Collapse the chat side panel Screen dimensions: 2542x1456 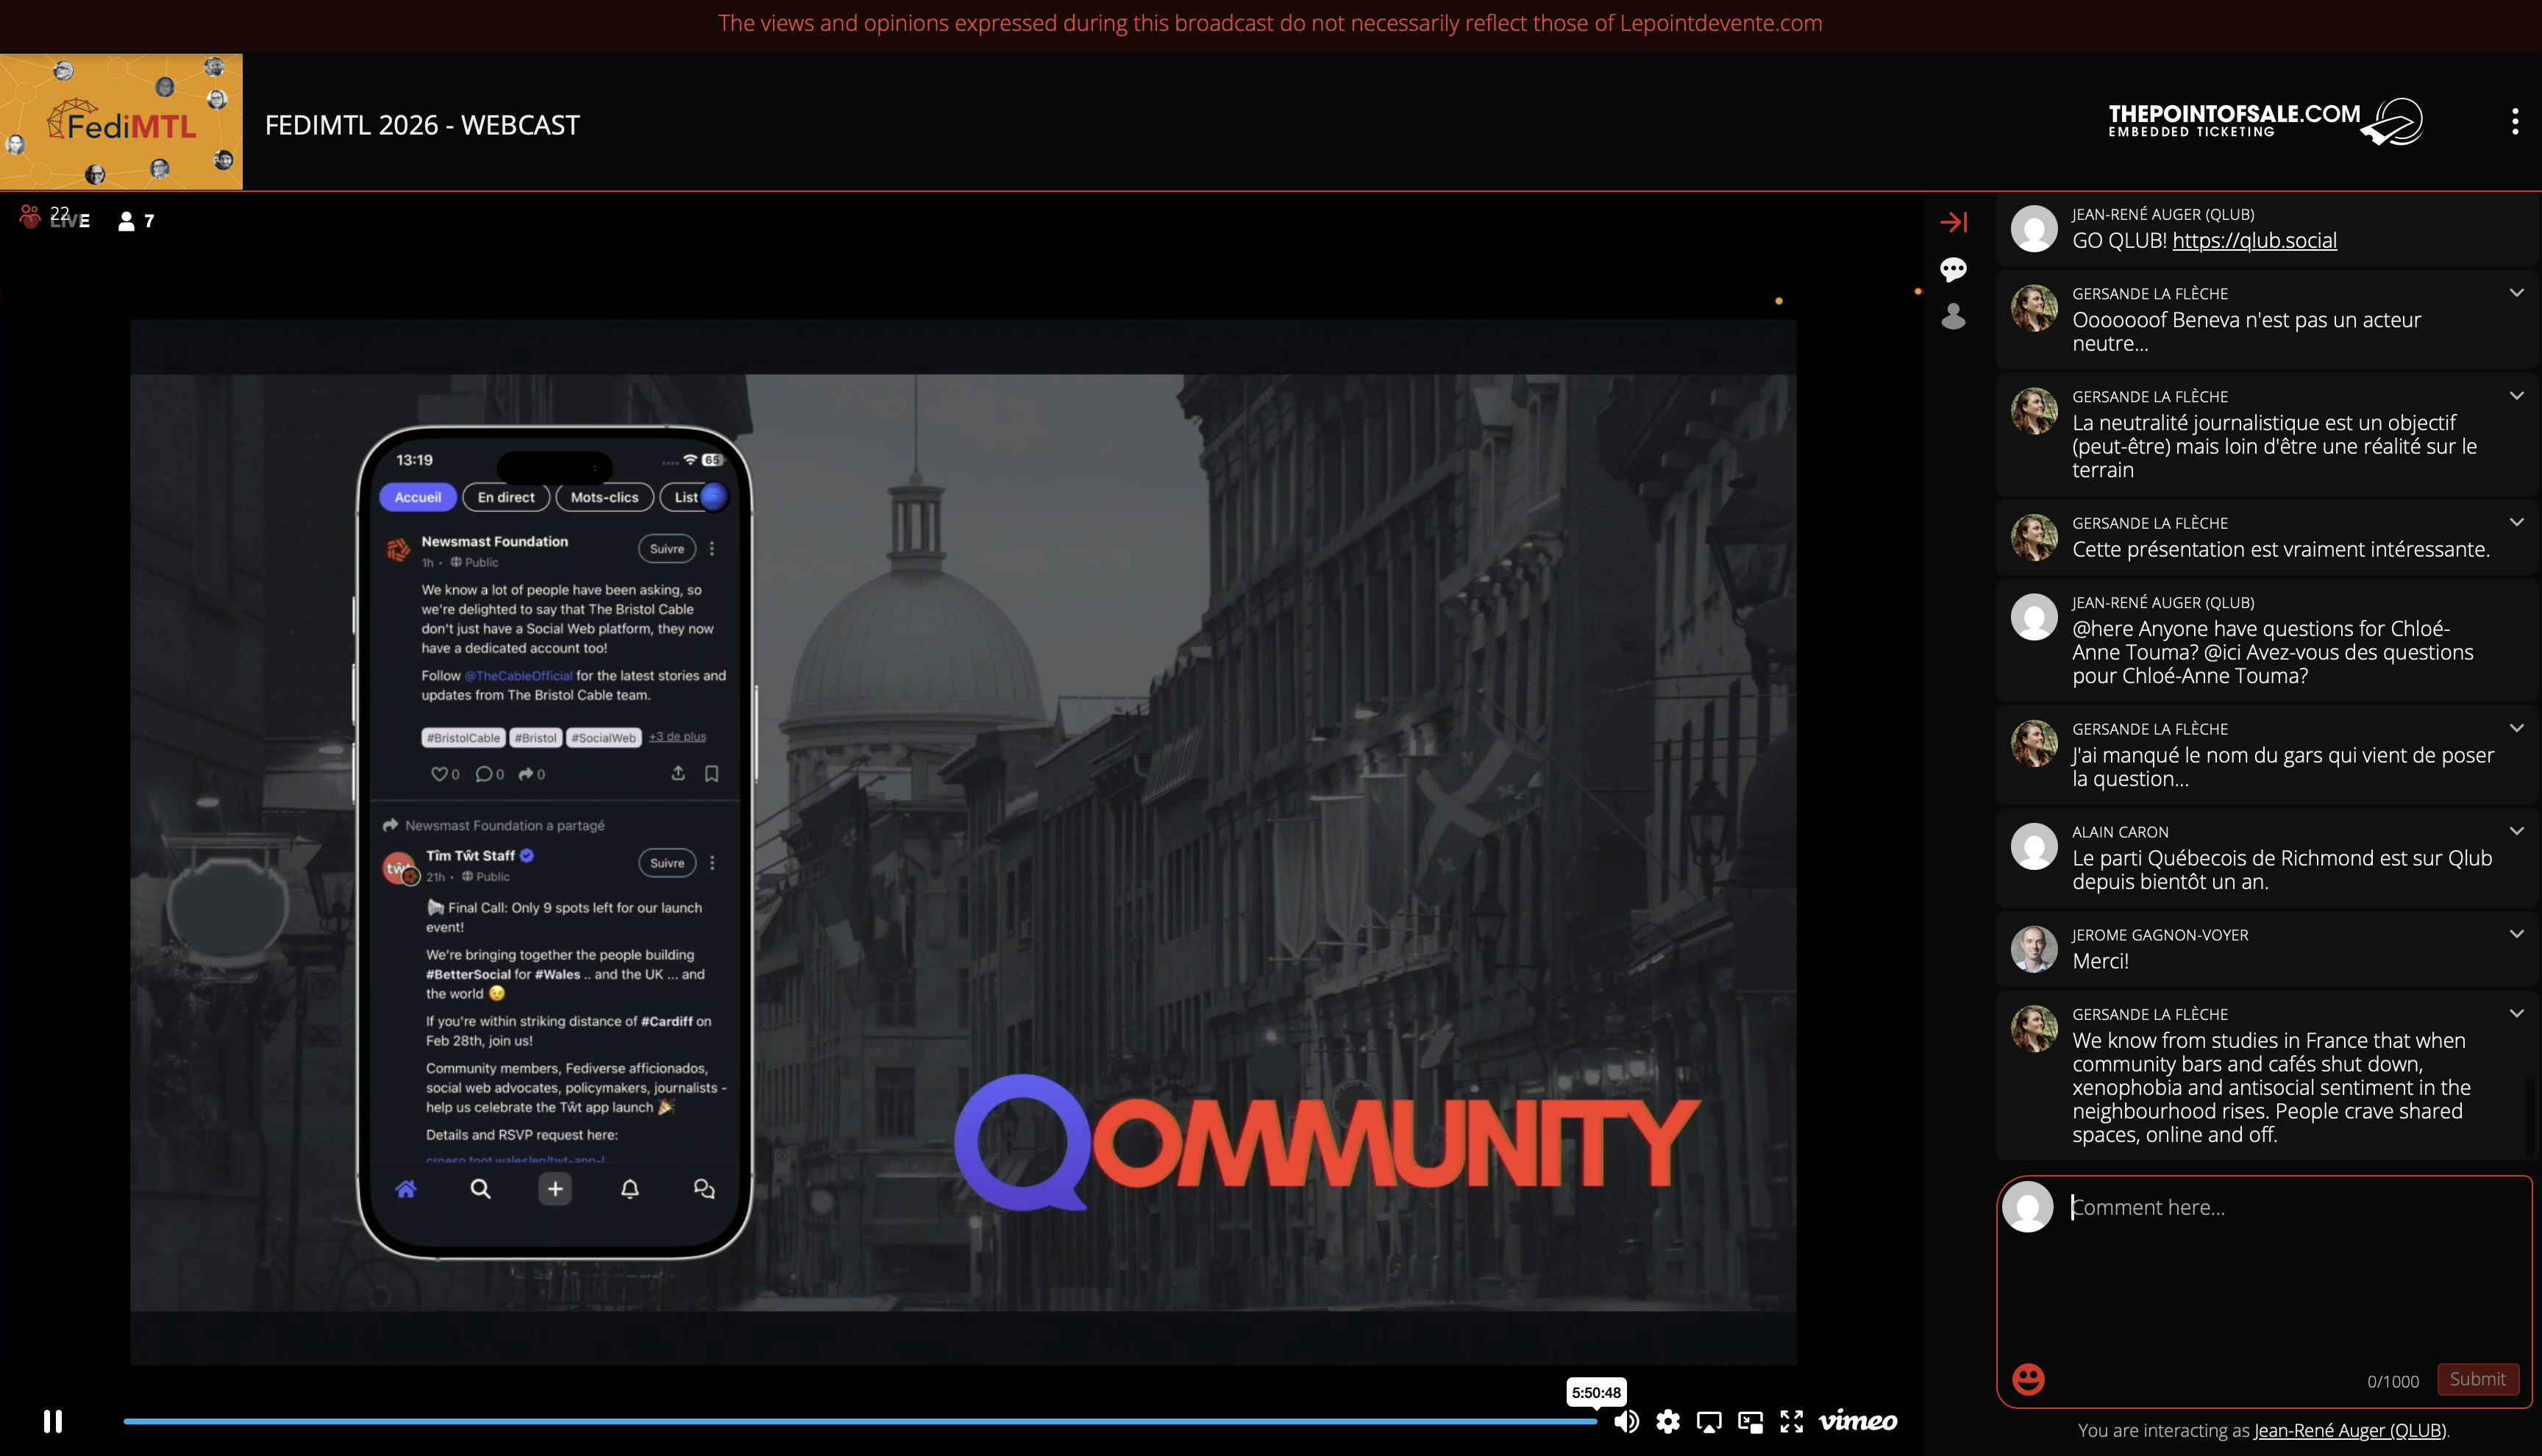tap(1953, 222)
